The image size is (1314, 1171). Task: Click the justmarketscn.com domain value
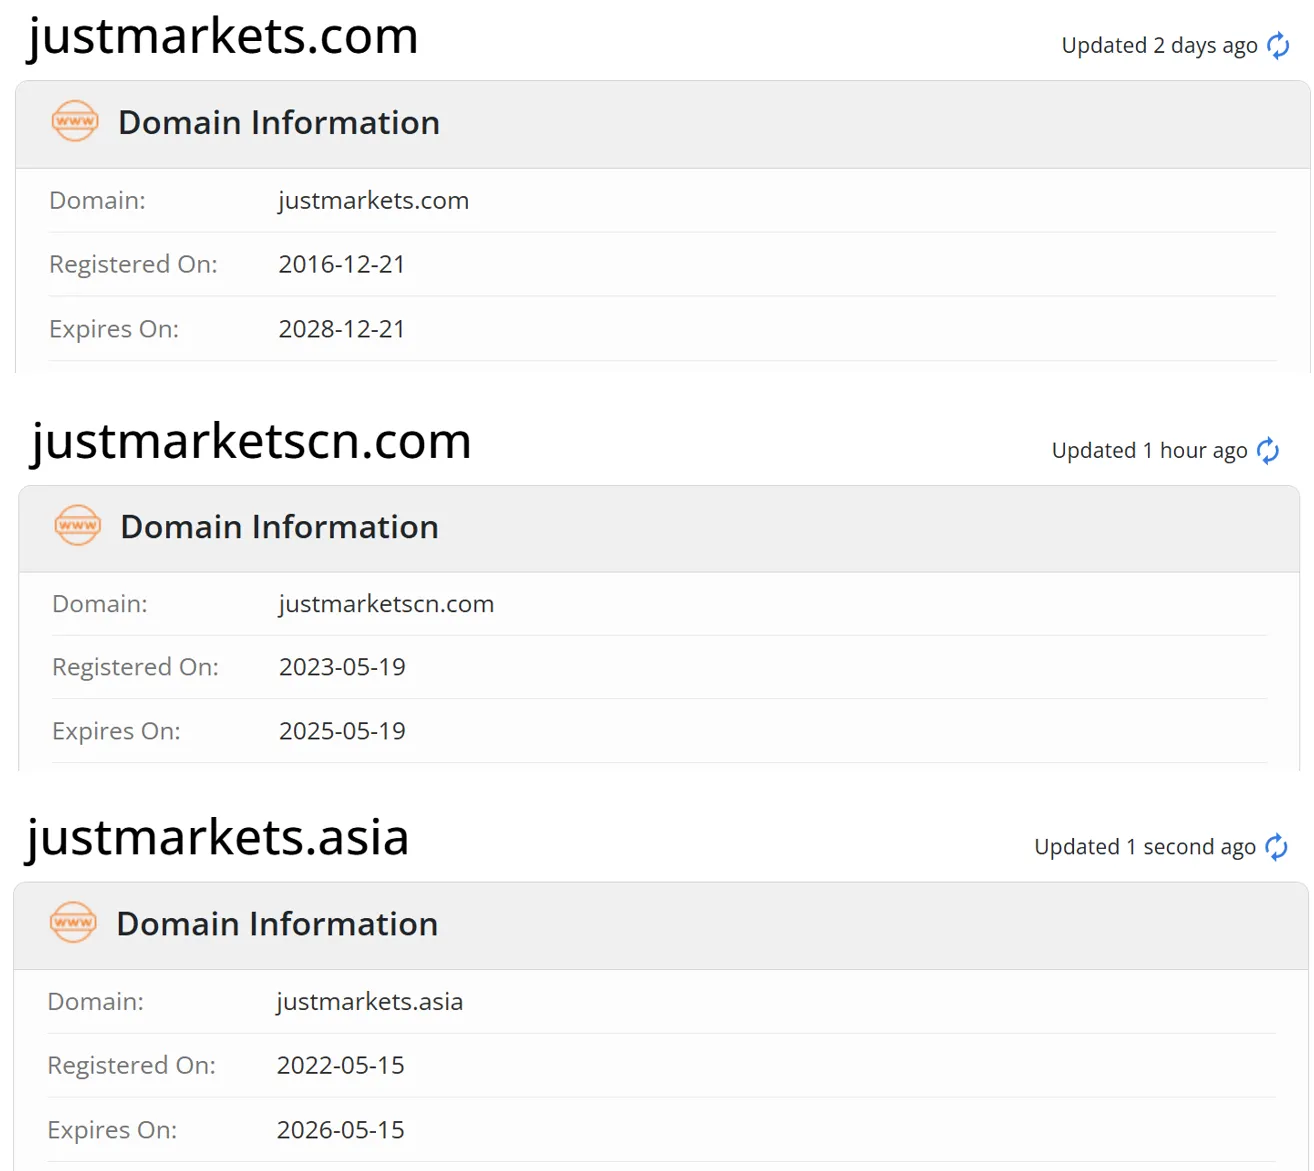[x=386, y=604]
